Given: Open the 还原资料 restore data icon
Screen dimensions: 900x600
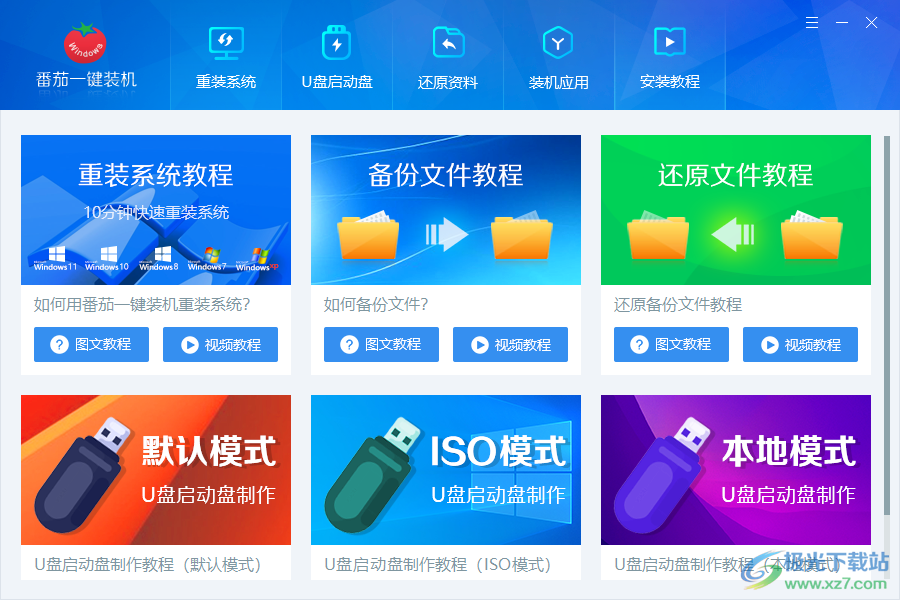Looking at the screenshot, I should point(448,43).
